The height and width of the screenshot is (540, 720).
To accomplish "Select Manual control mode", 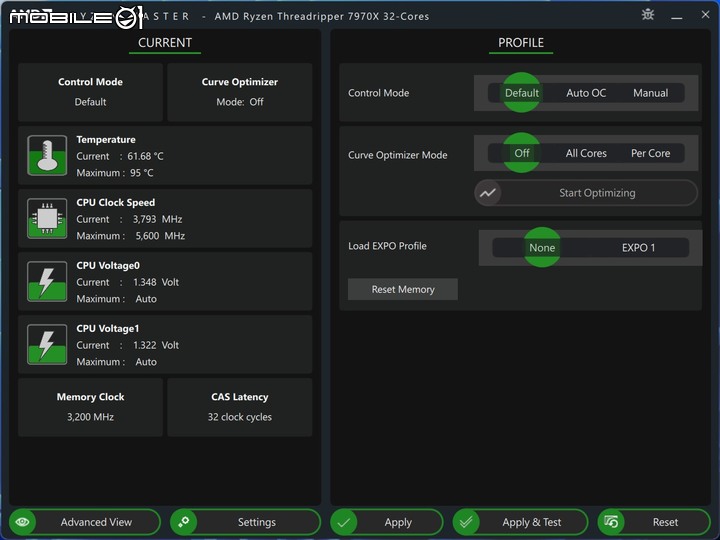I will pos(650,93).
